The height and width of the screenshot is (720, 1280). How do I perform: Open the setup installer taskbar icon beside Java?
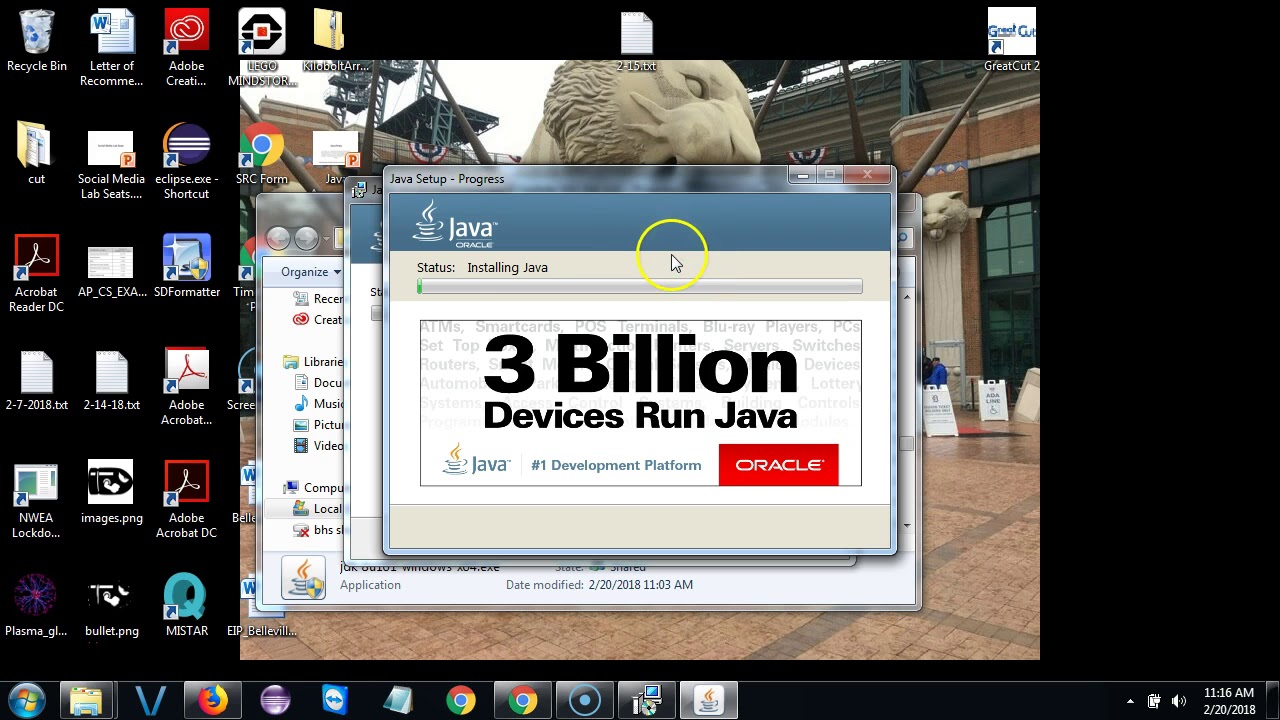tap(647, 700)
